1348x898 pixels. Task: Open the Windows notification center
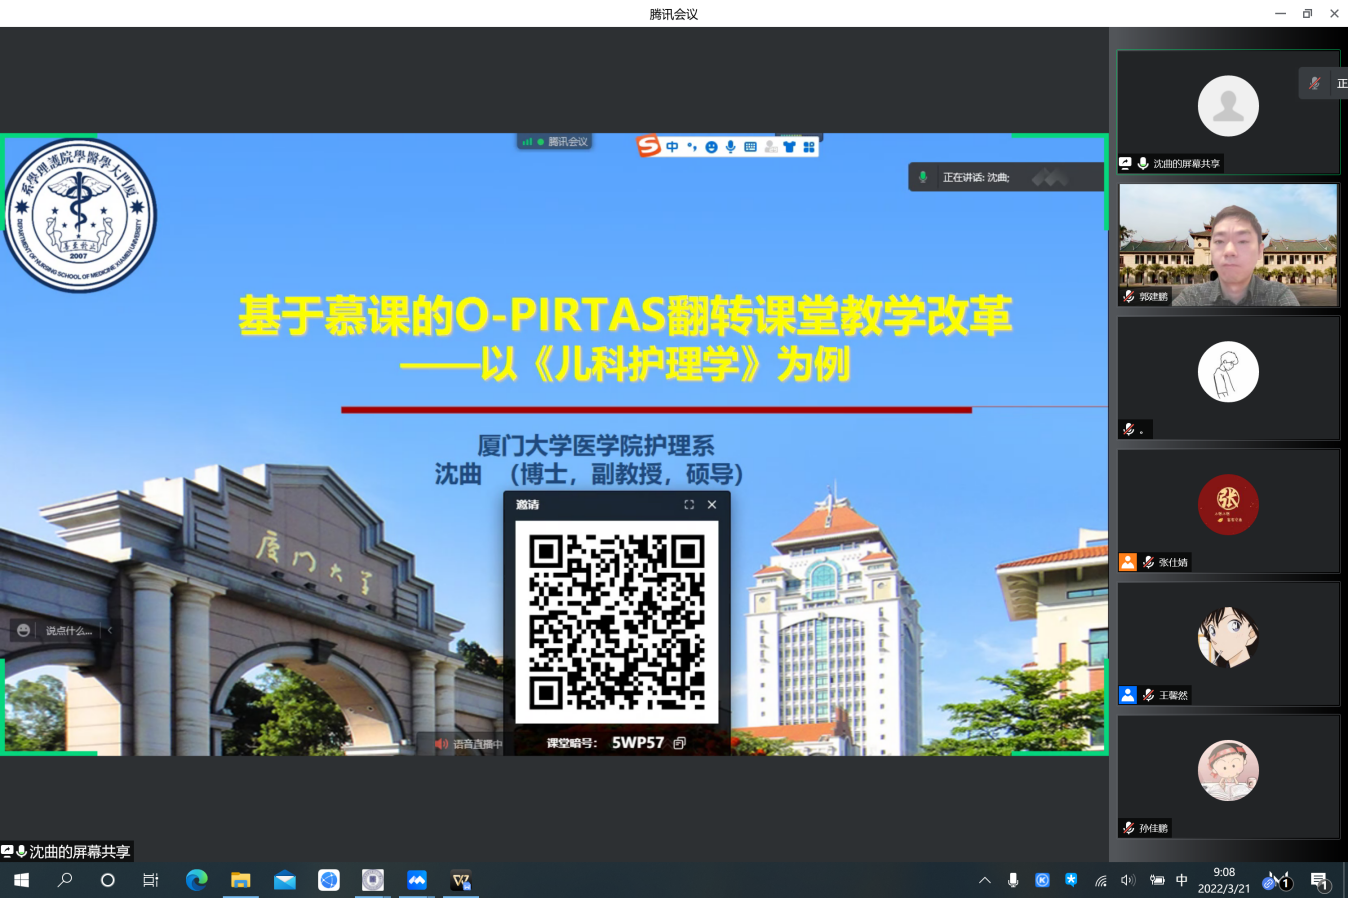(1319, 881)
